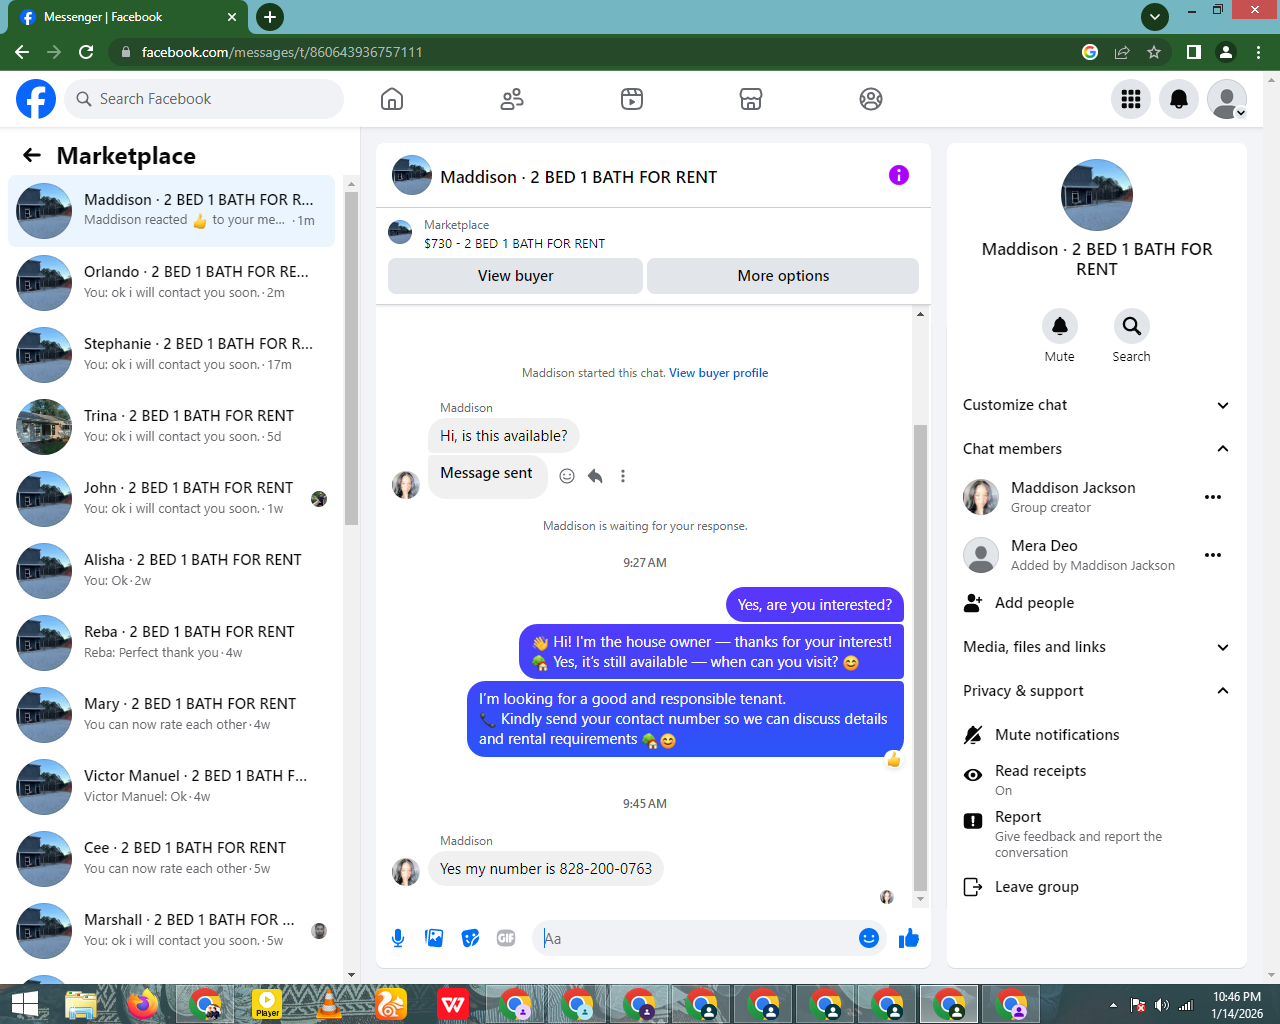The width and height of the screenshot is (1280, 1024).
Task: Click Leave group
Action: [x=1096, y=887]
